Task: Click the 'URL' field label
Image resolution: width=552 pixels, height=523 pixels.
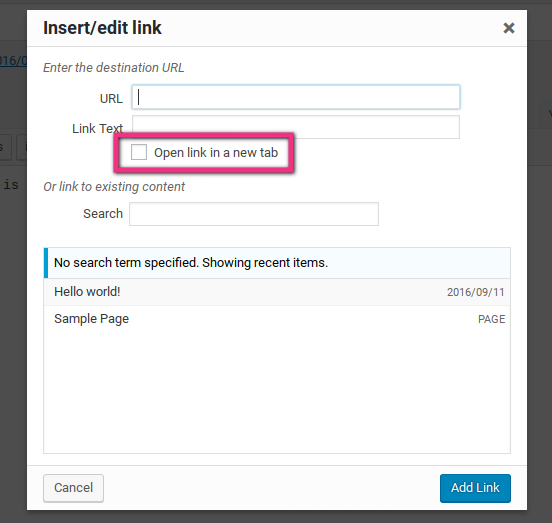Action: coord(111,99)
